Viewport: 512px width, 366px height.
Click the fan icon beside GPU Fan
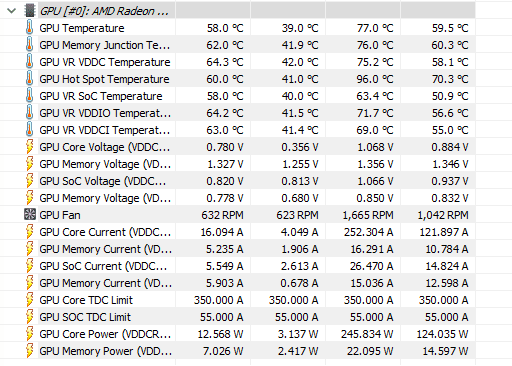click(x=30, y=215)
